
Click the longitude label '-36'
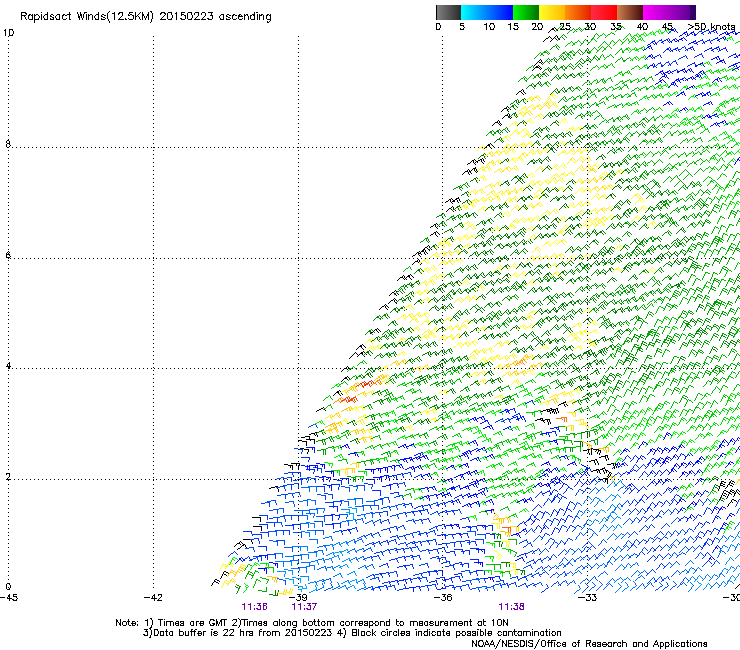[443, 598]
